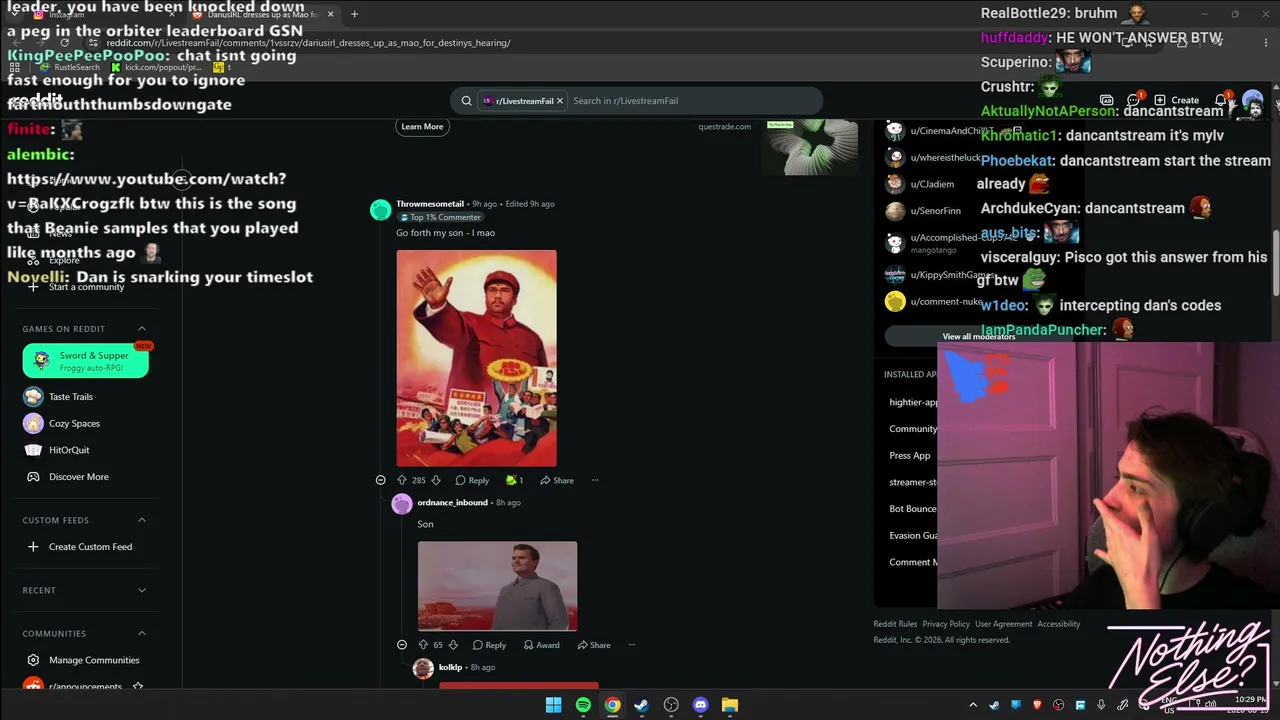The image size is (1280, 720).
Task: Award ordnance_inbound's comment
Action: click(541, 645)
